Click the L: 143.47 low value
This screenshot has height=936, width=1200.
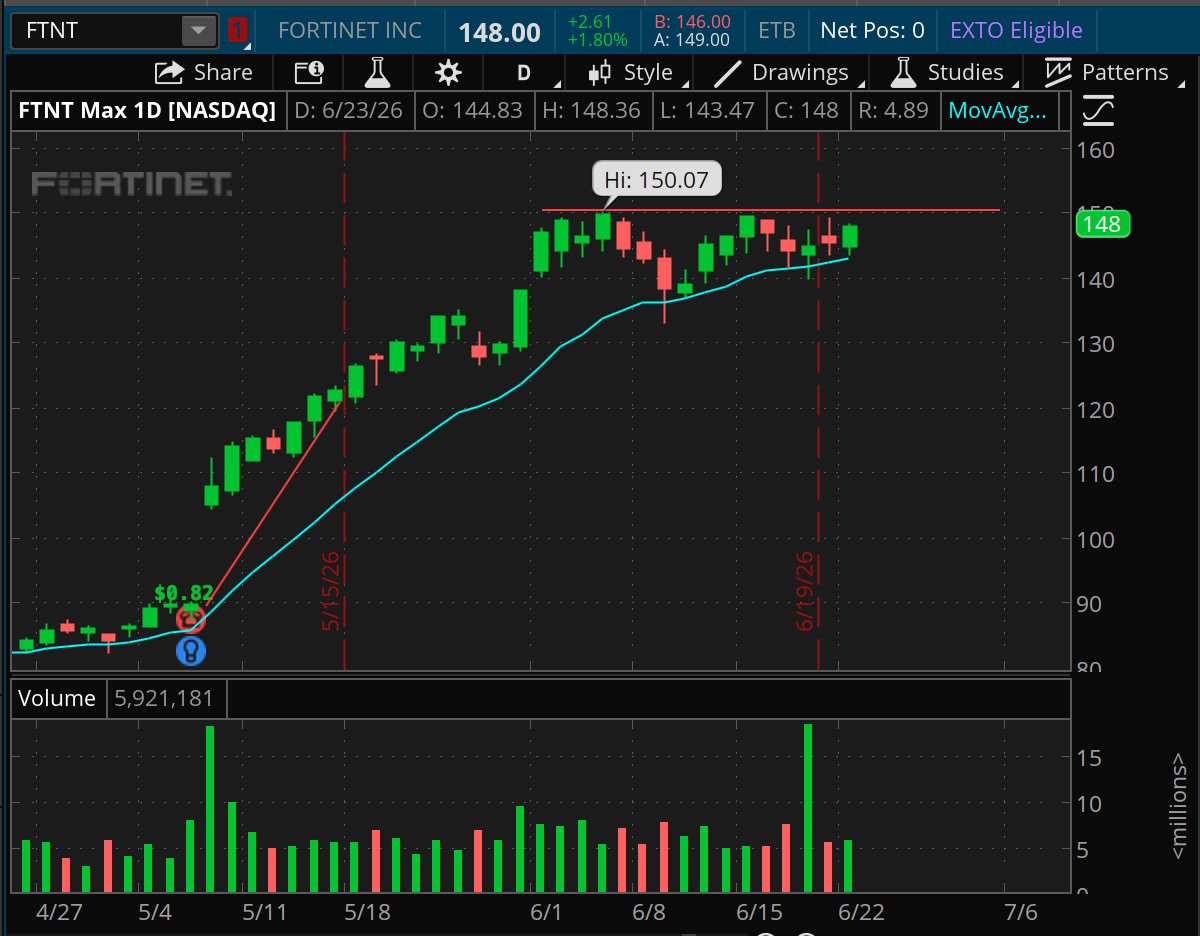point(708,110)
